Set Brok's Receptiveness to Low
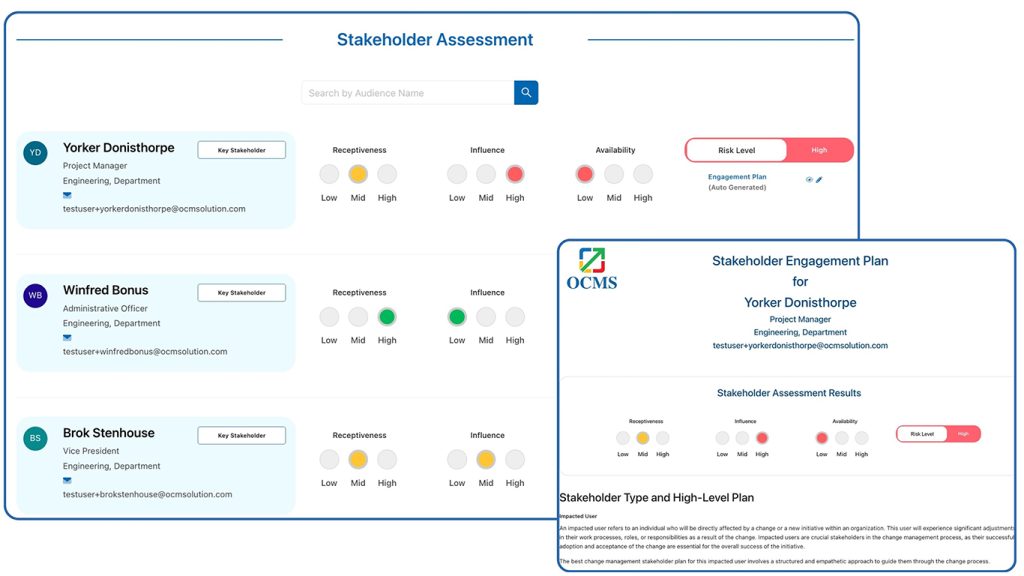Screen dimensions: 1024x576 [x=329, y=459]
